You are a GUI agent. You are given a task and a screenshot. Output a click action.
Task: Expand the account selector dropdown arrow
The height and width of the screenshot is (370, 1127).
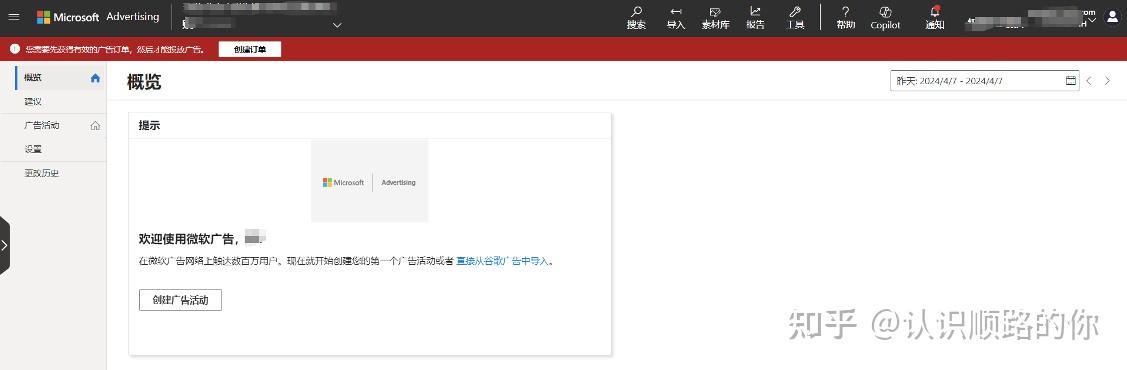[x=338, y=25]
